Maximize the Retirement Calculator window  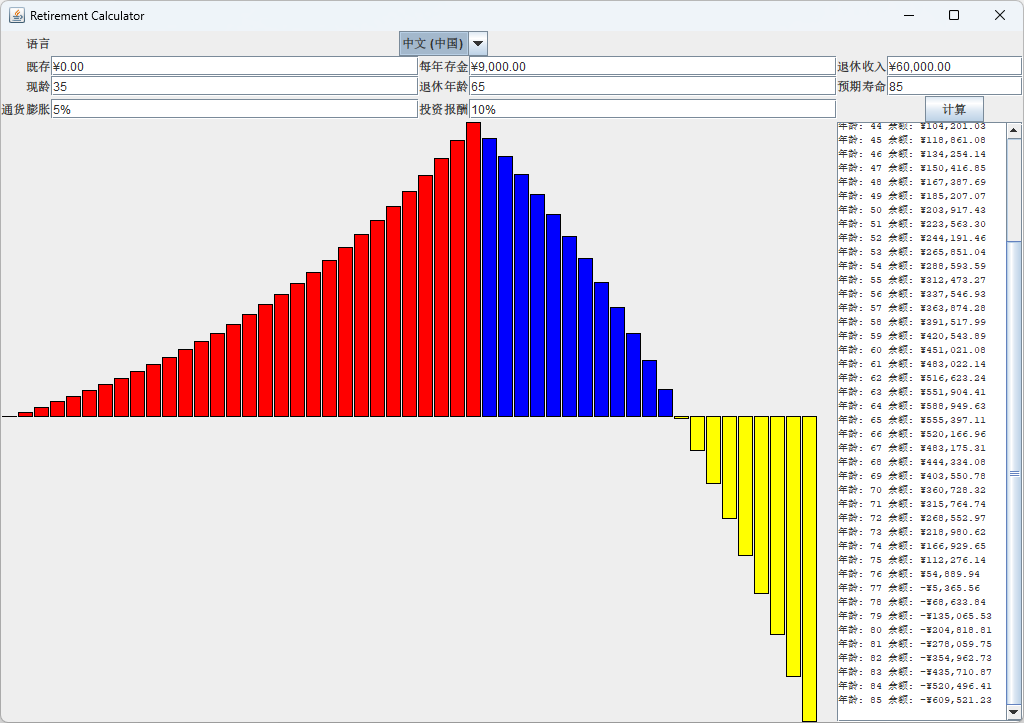(x=953, y=15)
